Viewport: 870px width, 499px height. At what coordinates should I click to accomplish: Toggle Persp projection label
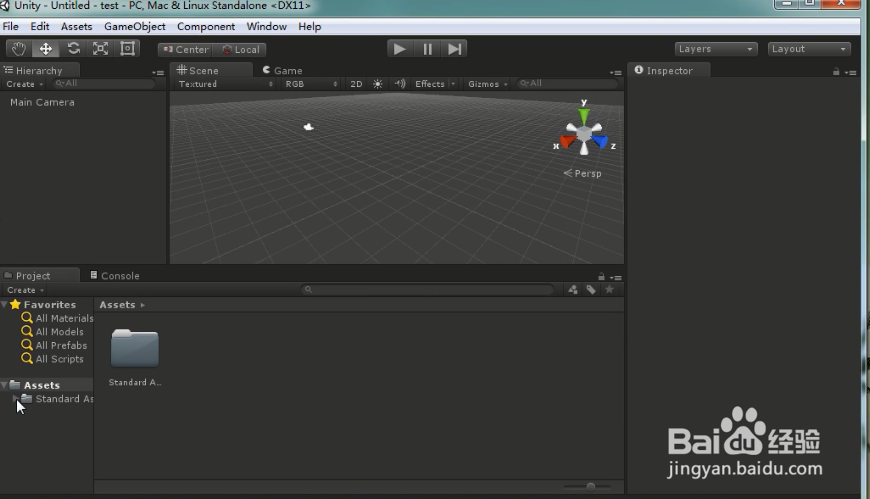(583, 173)
